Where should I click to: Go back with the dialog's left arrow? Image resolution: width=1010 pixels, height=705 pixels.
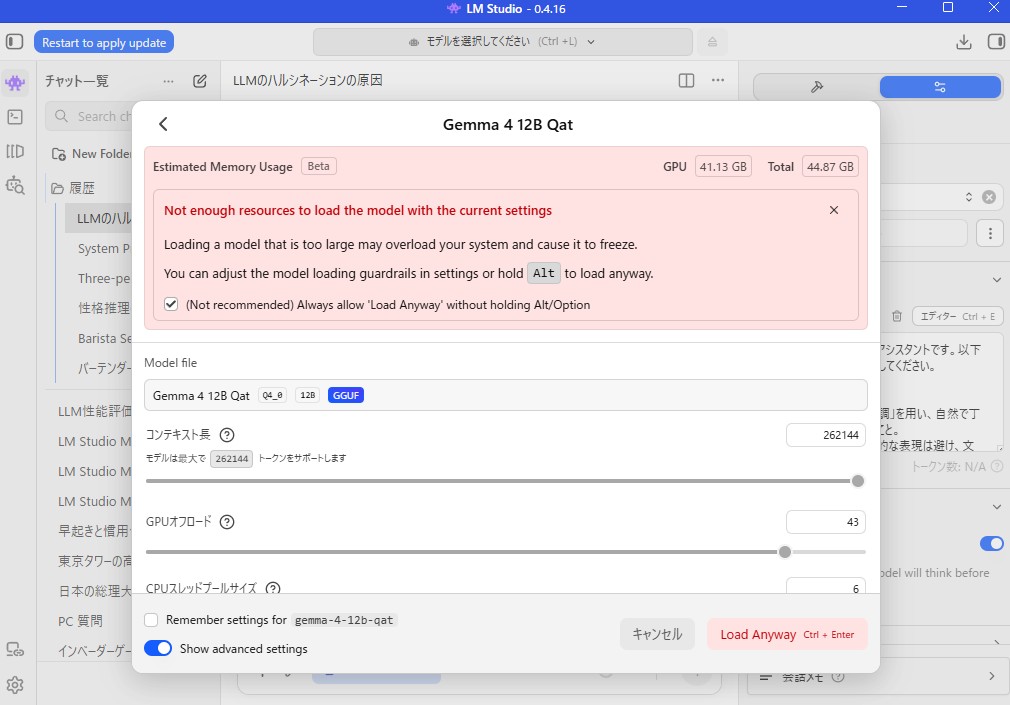pyautogui.click(x=163, y=124)
